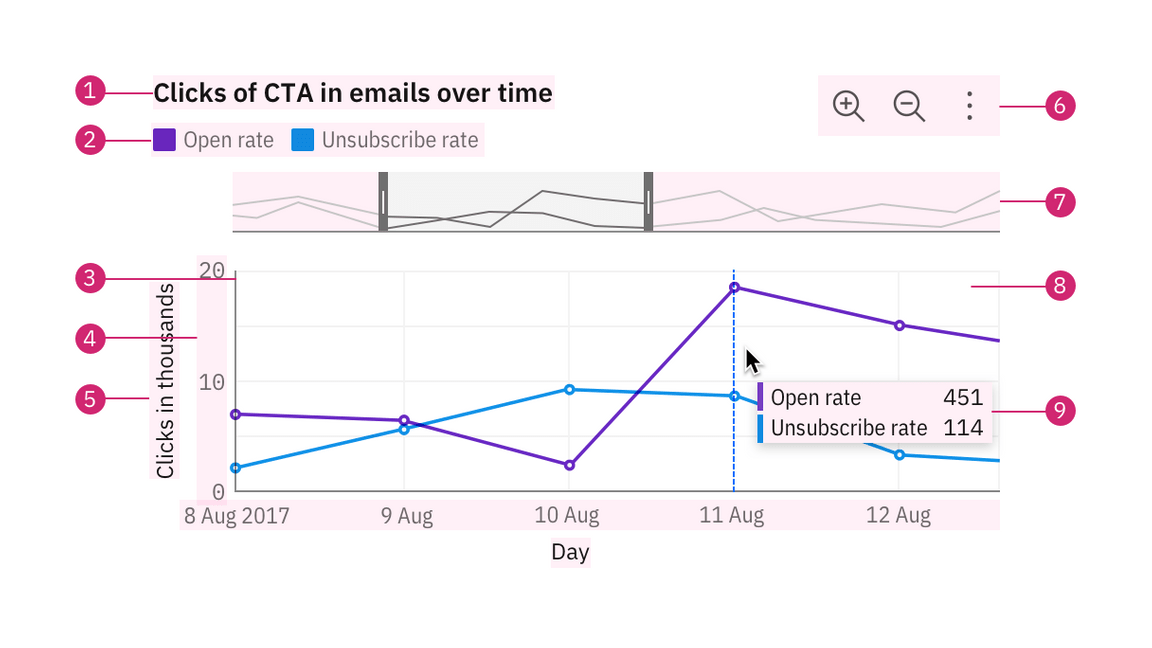Image resolution: width=1152 pixels, height=648 pixels.
Task: Click the Unsubscribe rate point on 10 Aug
Action: click(x=569, y=389)
